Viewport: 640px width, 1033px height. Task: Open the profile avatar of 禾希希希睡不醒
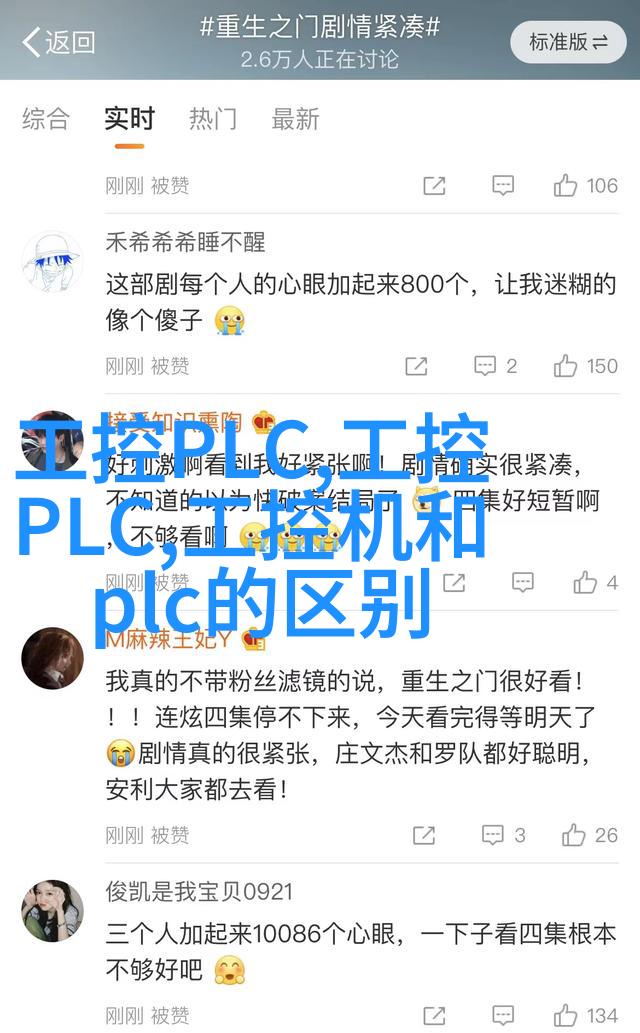[x=51, y=262]
